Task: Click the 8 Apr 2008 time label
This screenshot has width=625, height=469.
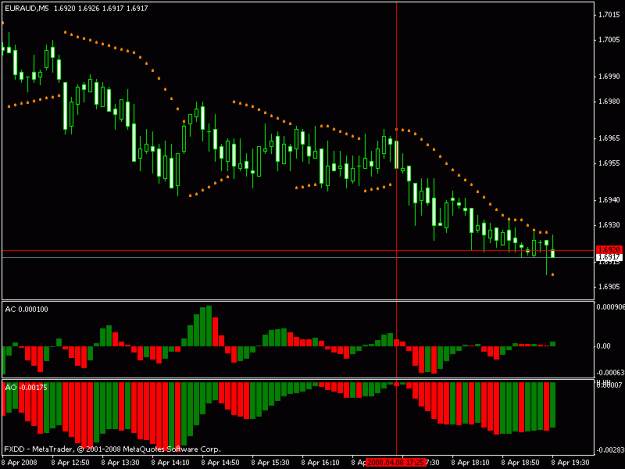Action: (x=19, y=463)
